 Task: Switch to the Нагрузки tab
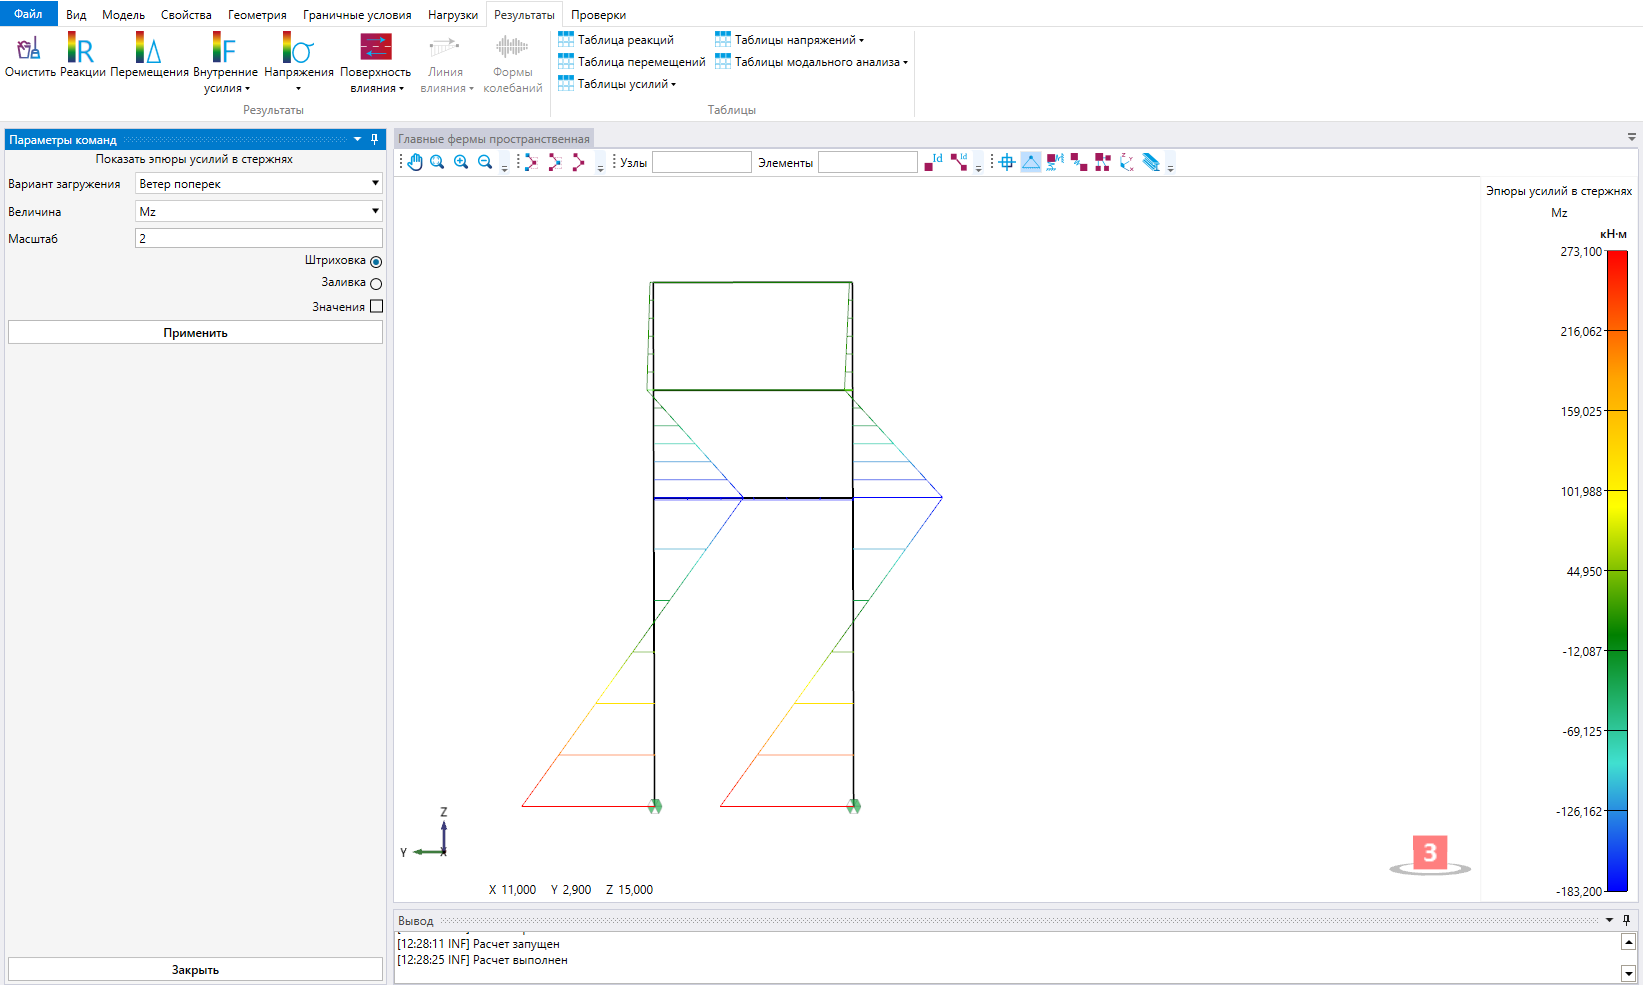click(453, 15)
